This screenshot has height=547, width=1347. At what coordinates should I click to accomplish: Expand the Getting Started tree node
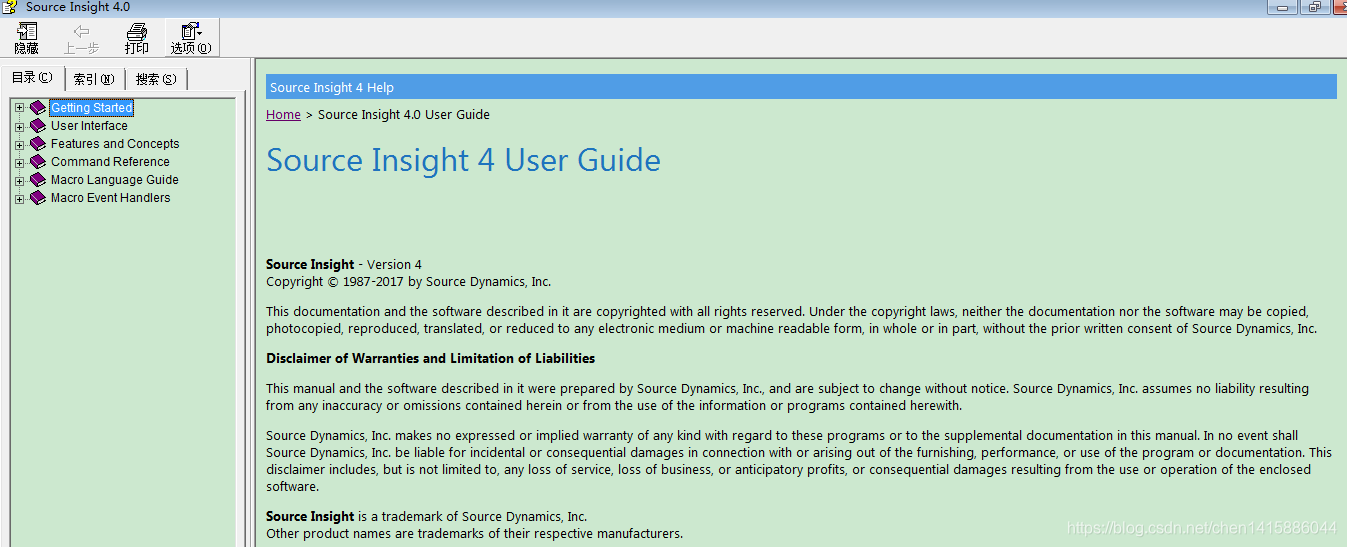point(19,108)
